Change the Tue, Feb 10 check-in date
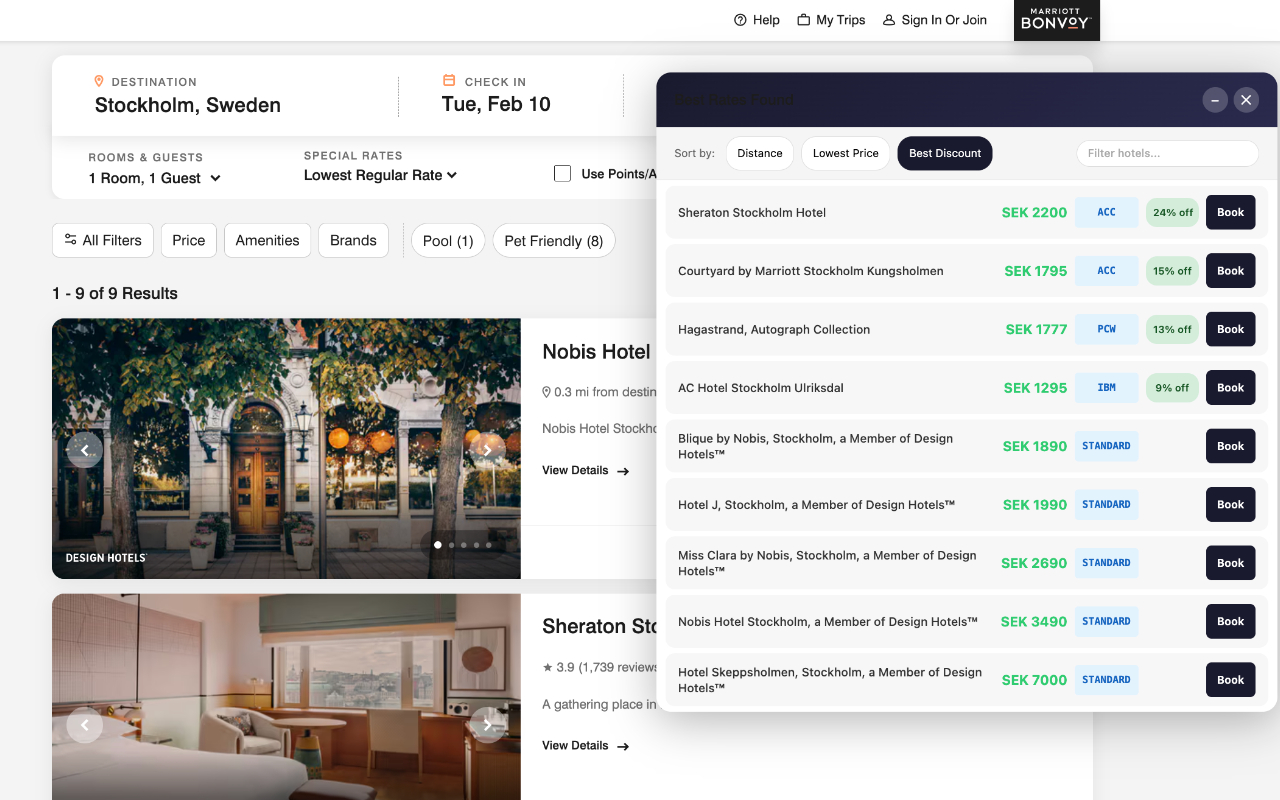This screenshot has height=800, width=1280. (496, 104)
